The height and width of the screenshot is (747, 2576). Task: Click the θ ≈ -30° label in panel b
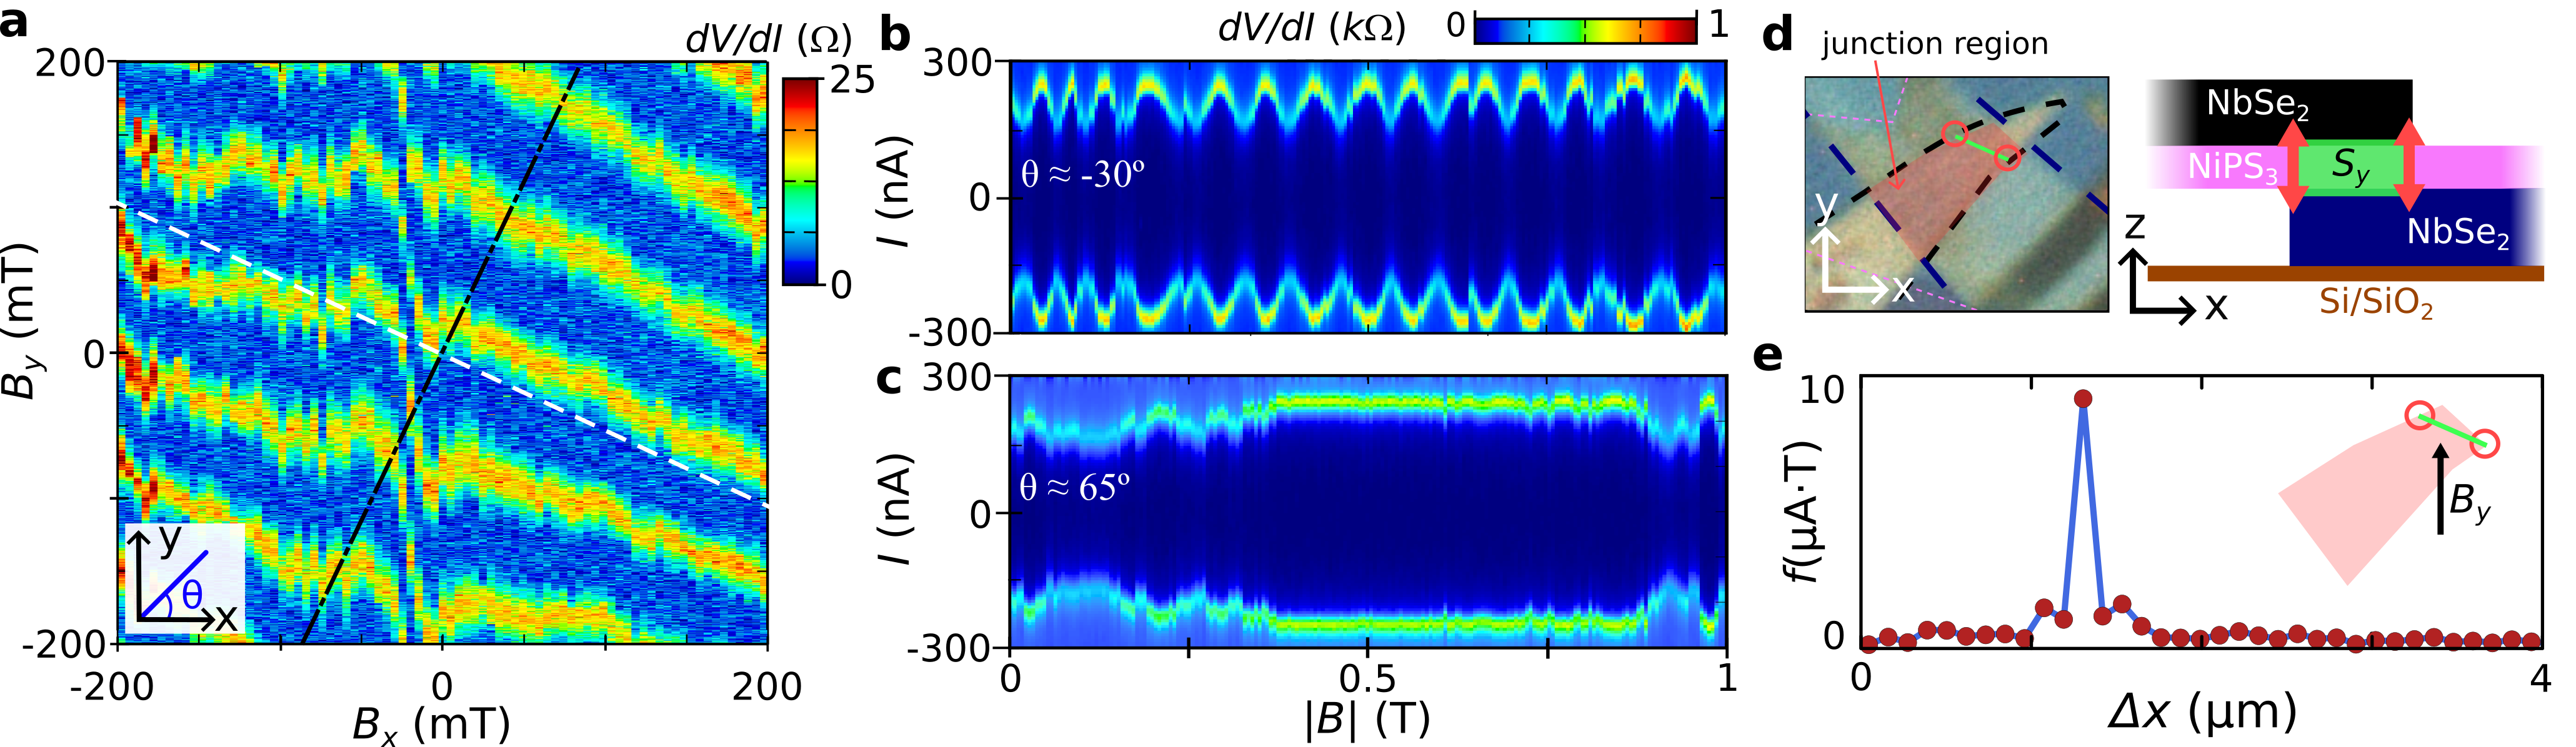1082,175
